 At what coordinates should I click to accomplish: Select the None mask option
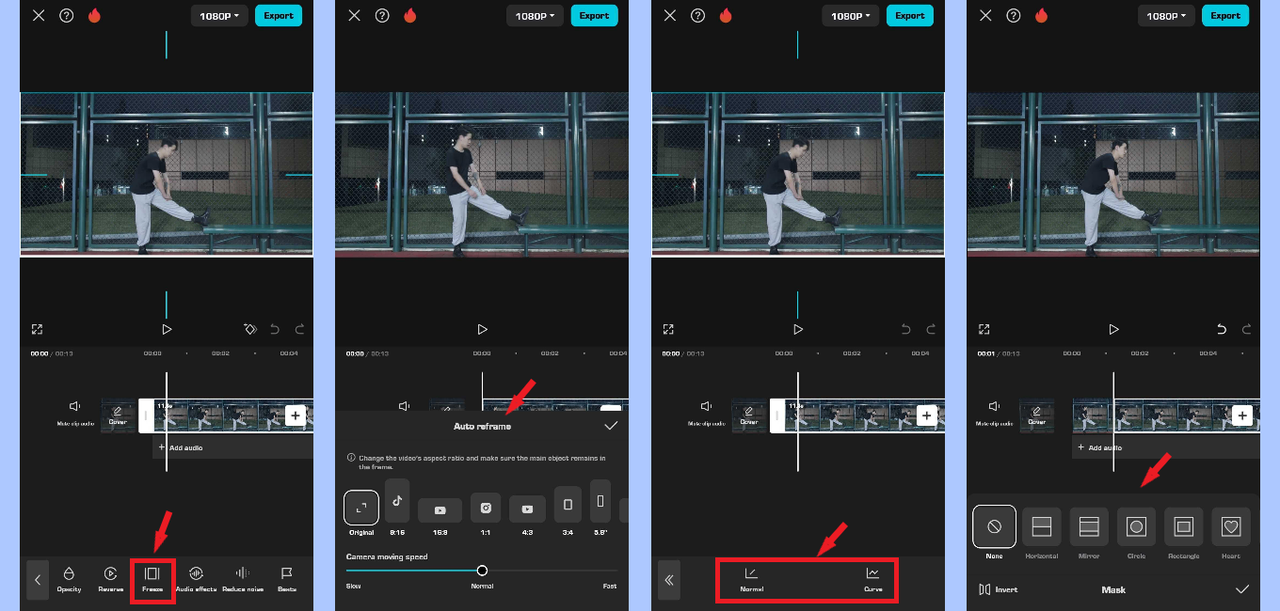[994, 532]
